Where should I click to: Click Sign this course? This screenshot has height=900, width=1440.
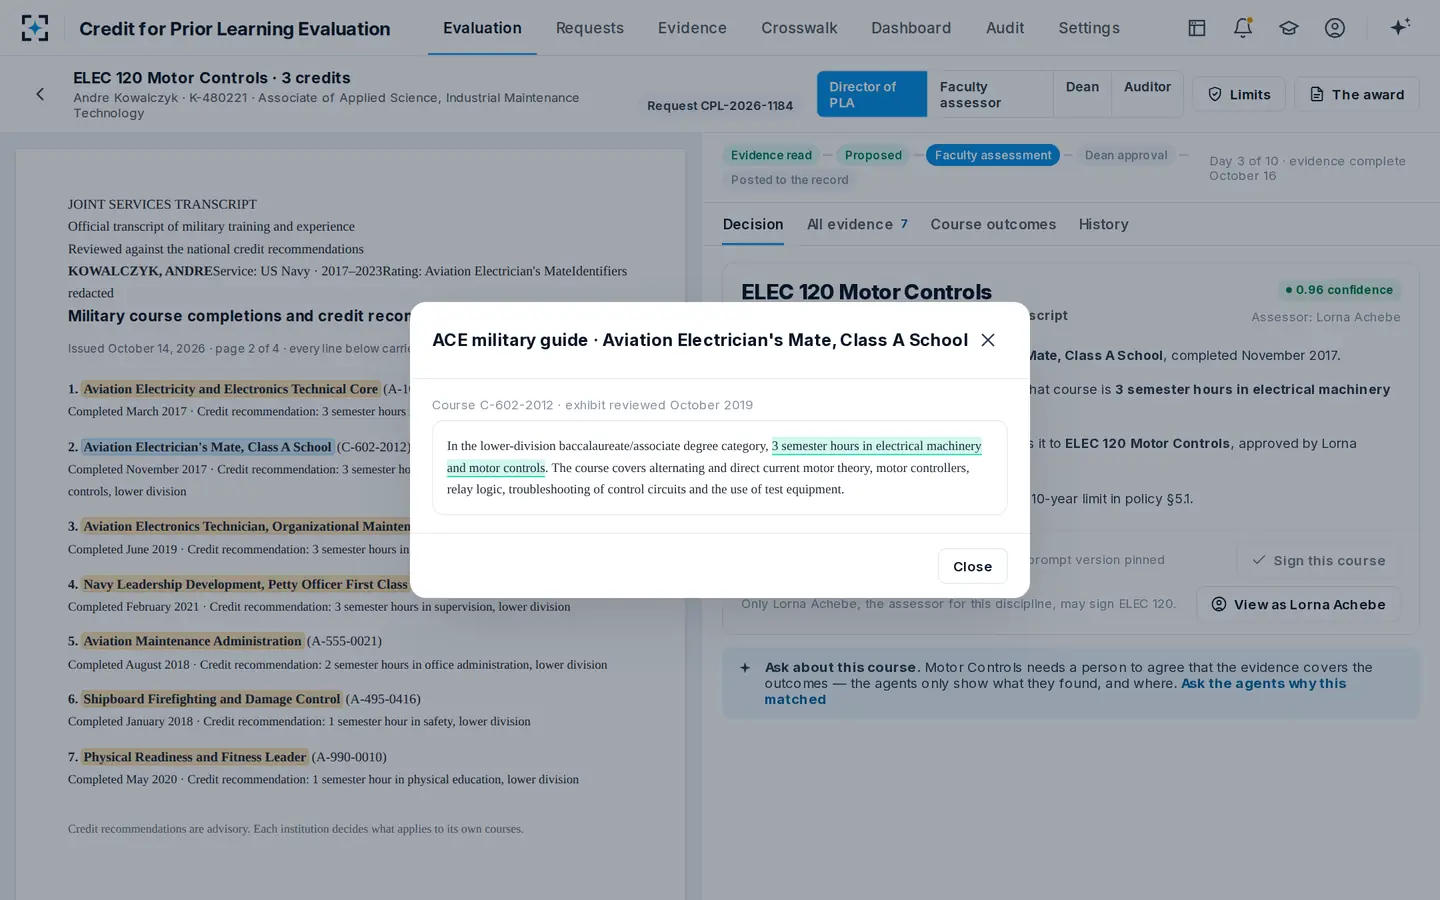(x=1318, y=561)
